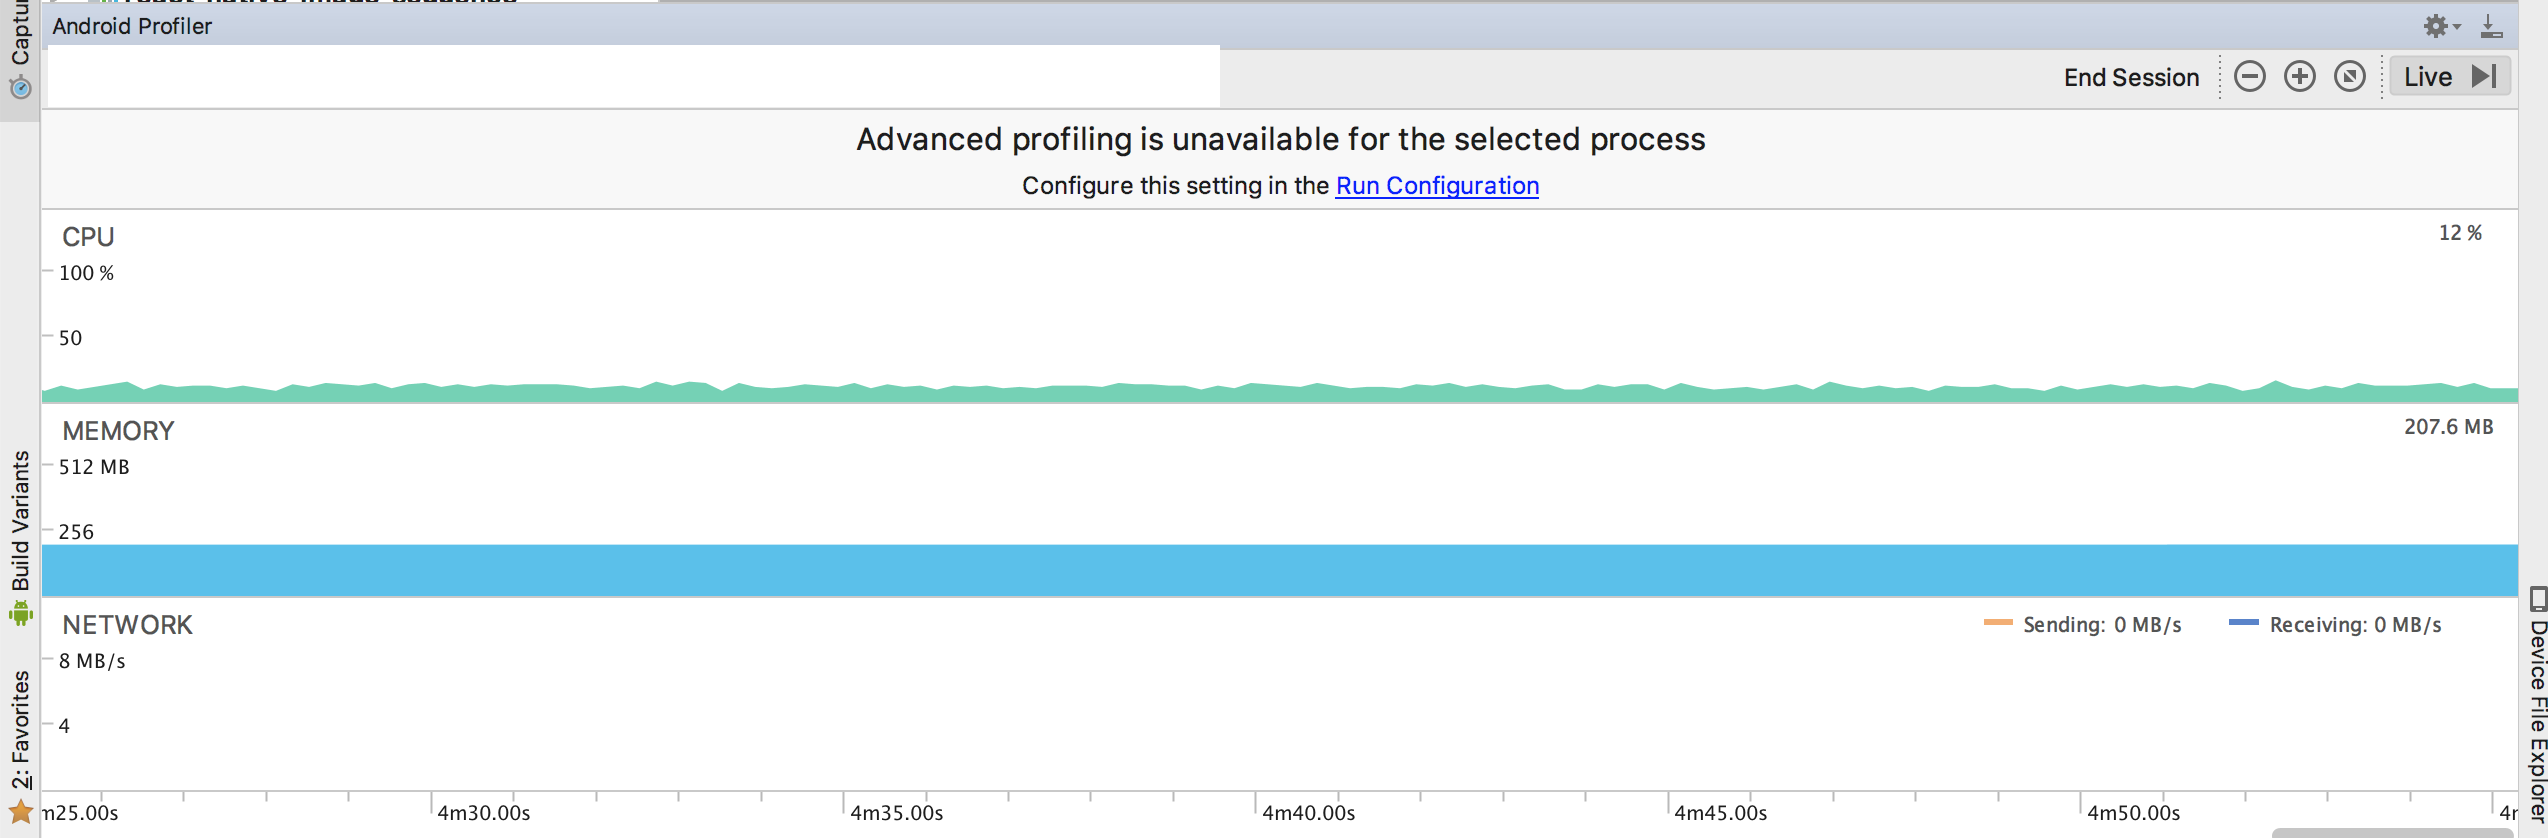Image resolution: width=2548 pixels, height=838 pixels.
Task: Reset zoom on the profiler timeline
Action: click(x=2349, y=77)
